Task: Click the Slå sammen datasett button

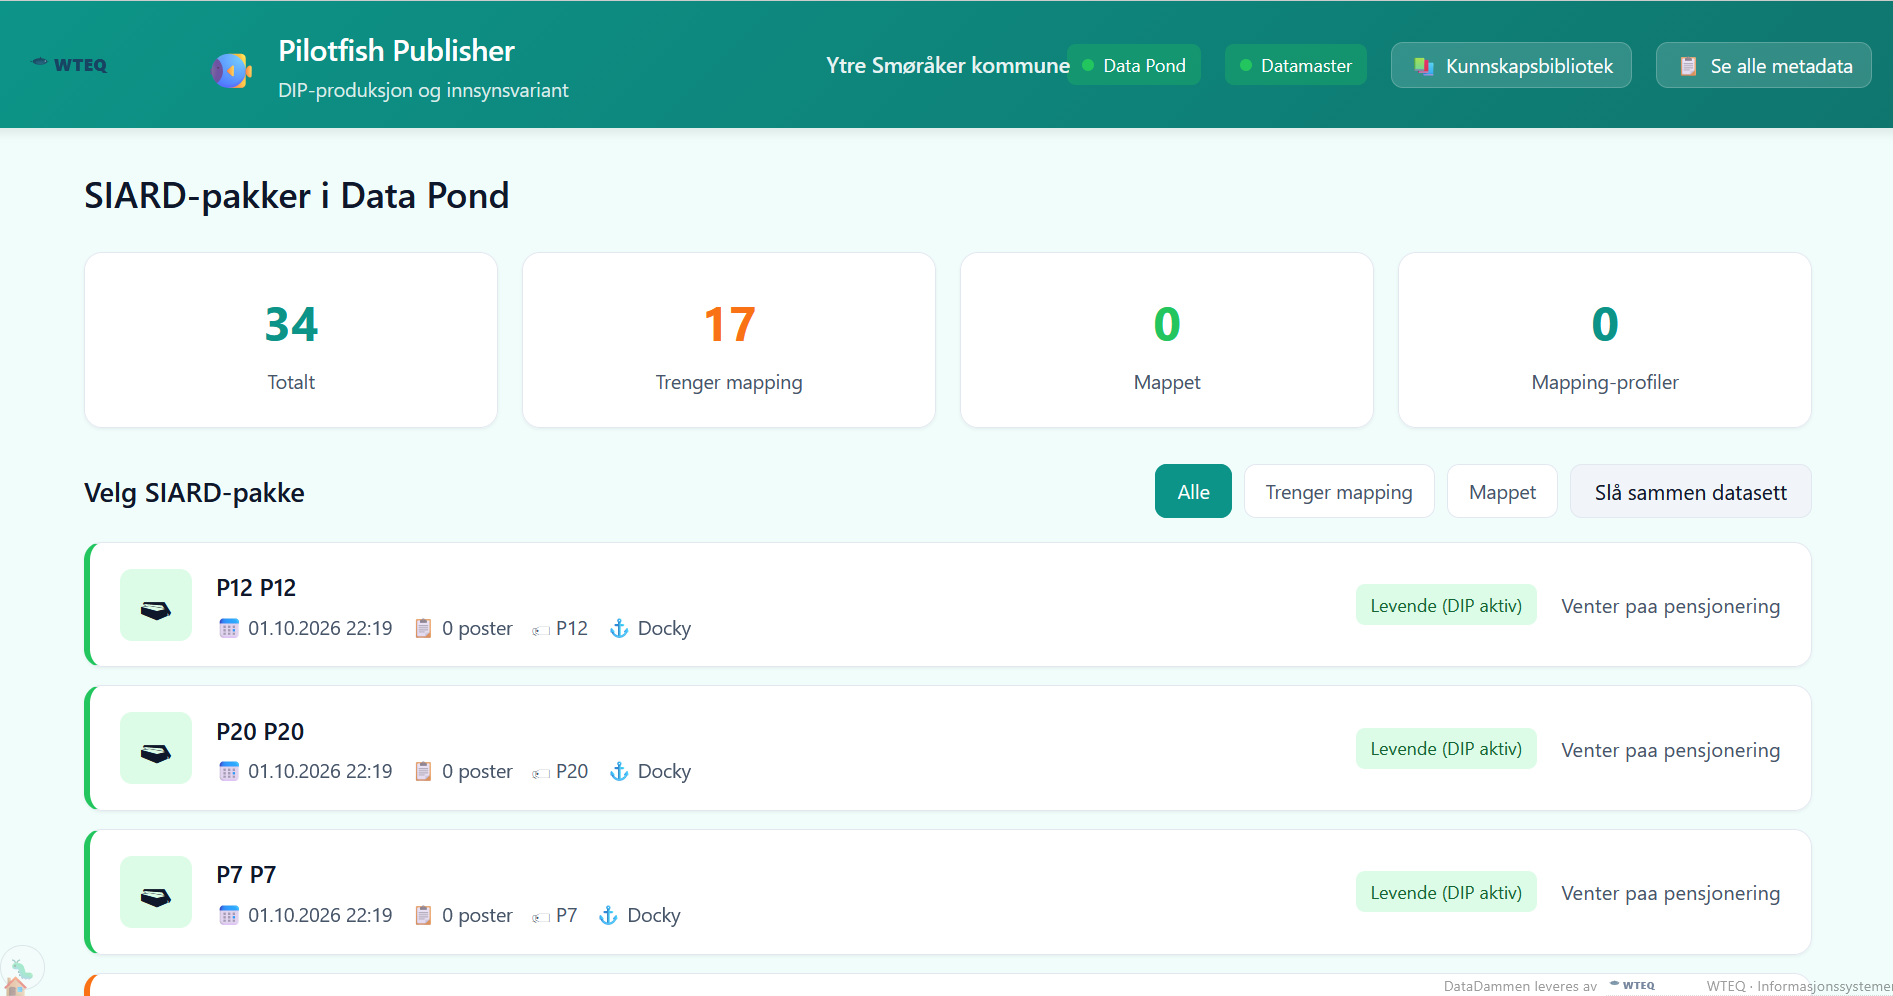Action: (x=1690, y=491)
